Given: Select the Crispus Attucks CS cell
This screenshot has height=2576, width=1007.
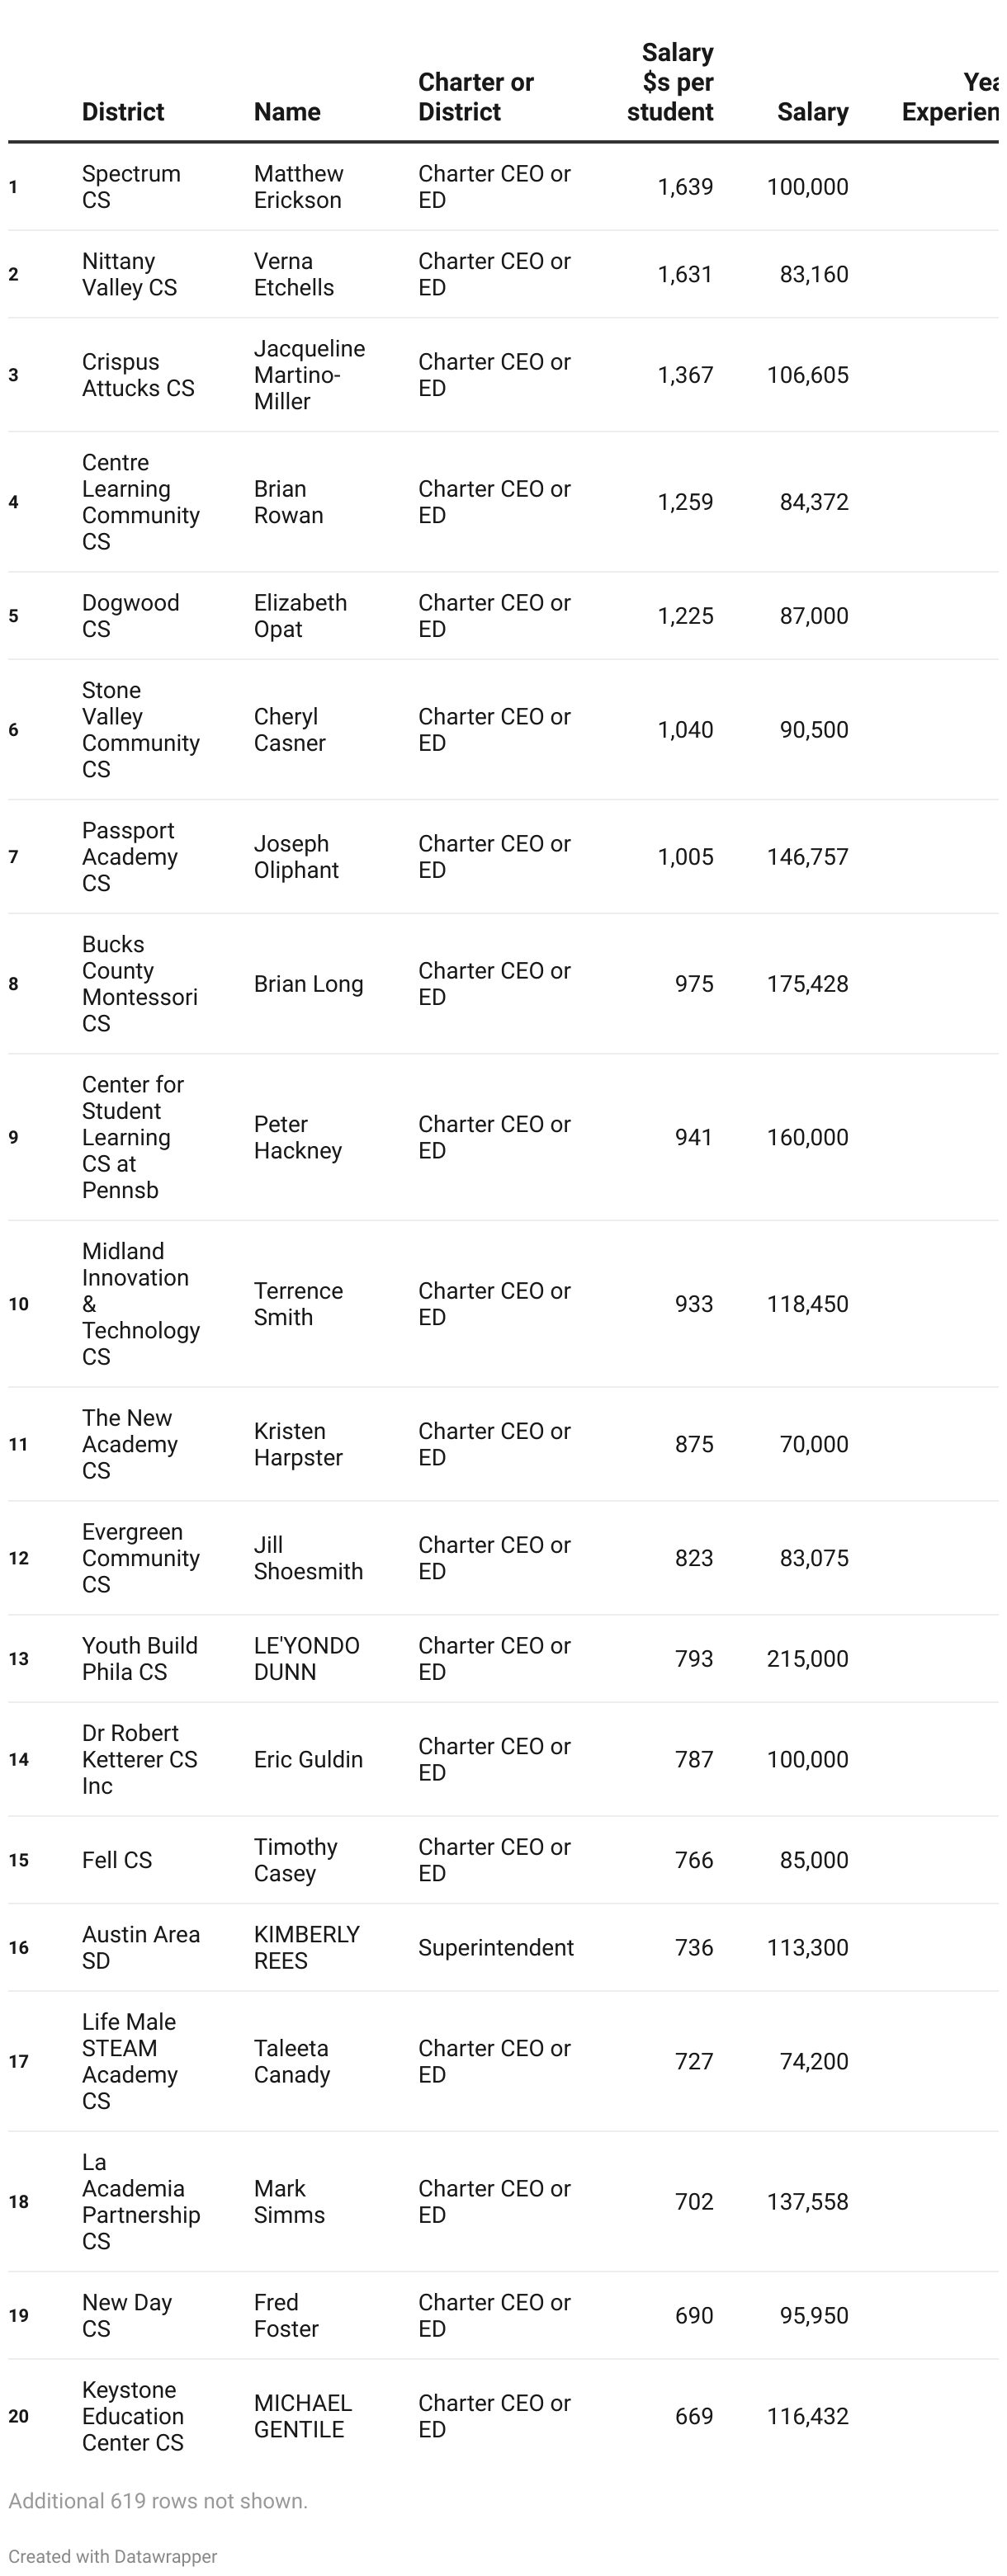Looking at the screenshot, I should point(138,375).
